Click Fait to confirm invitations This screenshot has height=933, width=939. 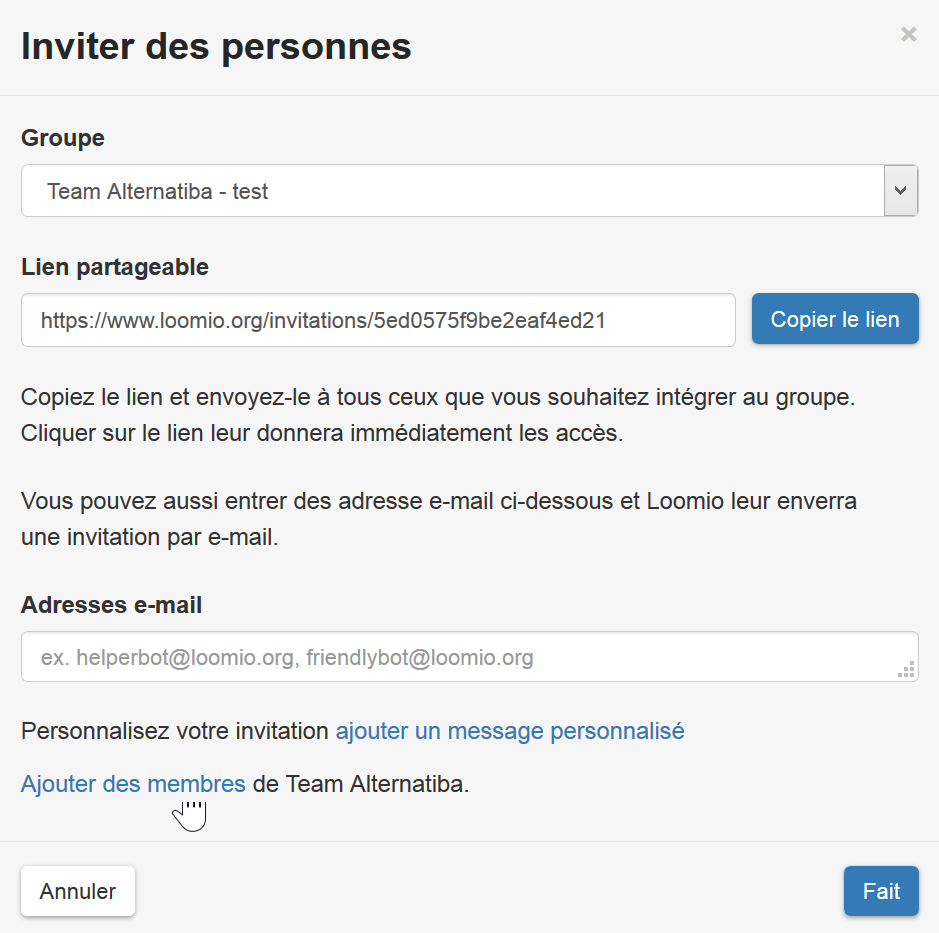pos(880,890)
